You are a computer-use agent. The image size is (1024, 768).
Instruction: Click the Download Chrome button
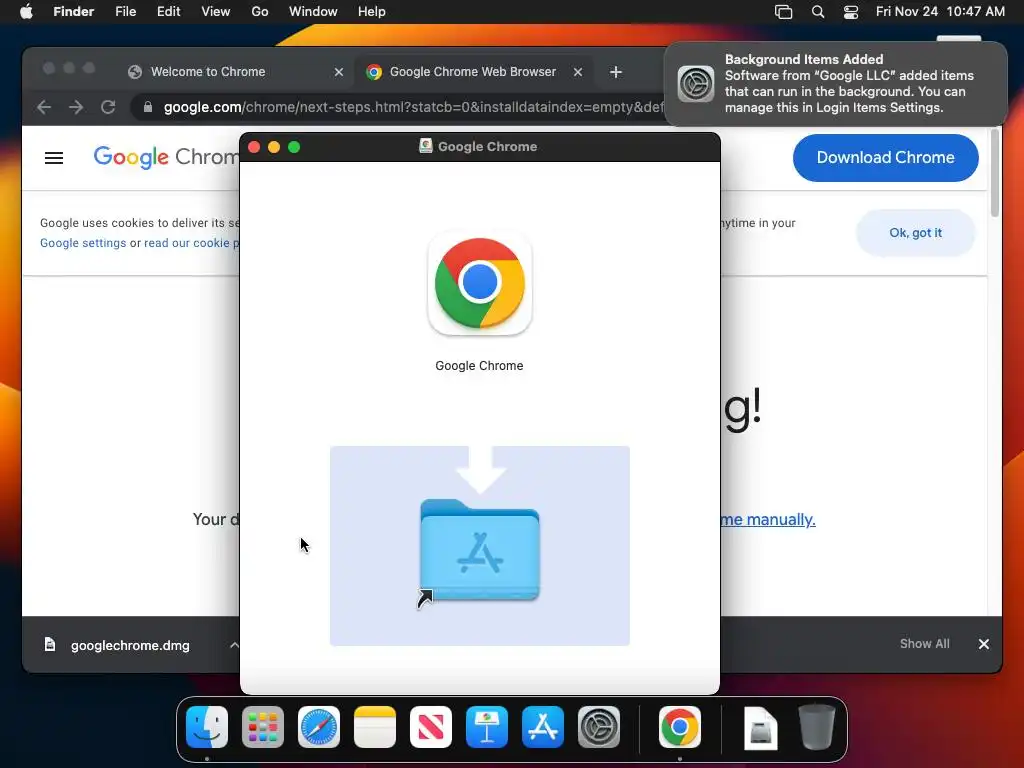(886, 157)
